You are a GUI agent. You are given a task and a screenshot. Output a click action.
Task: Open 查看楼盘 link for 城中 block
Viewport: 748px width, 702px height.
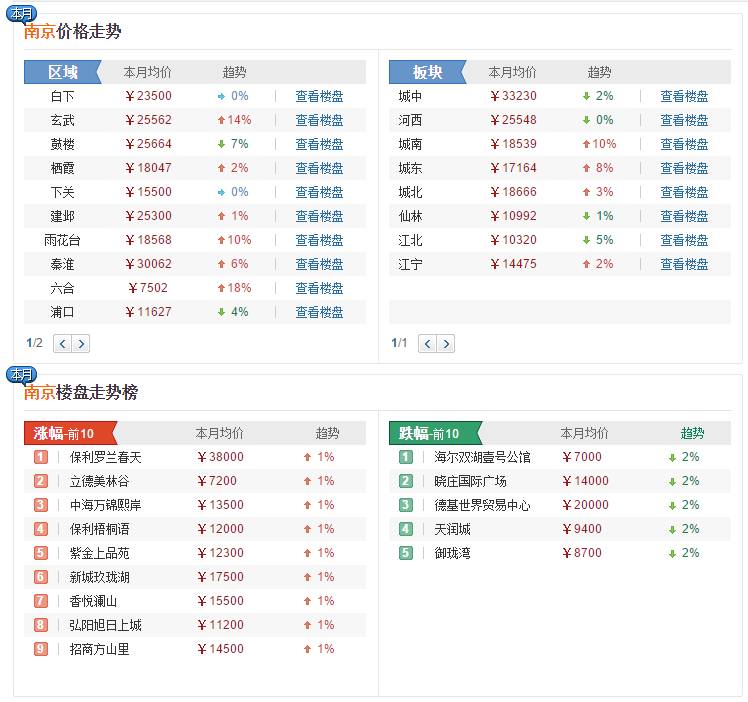click(684, 96)
